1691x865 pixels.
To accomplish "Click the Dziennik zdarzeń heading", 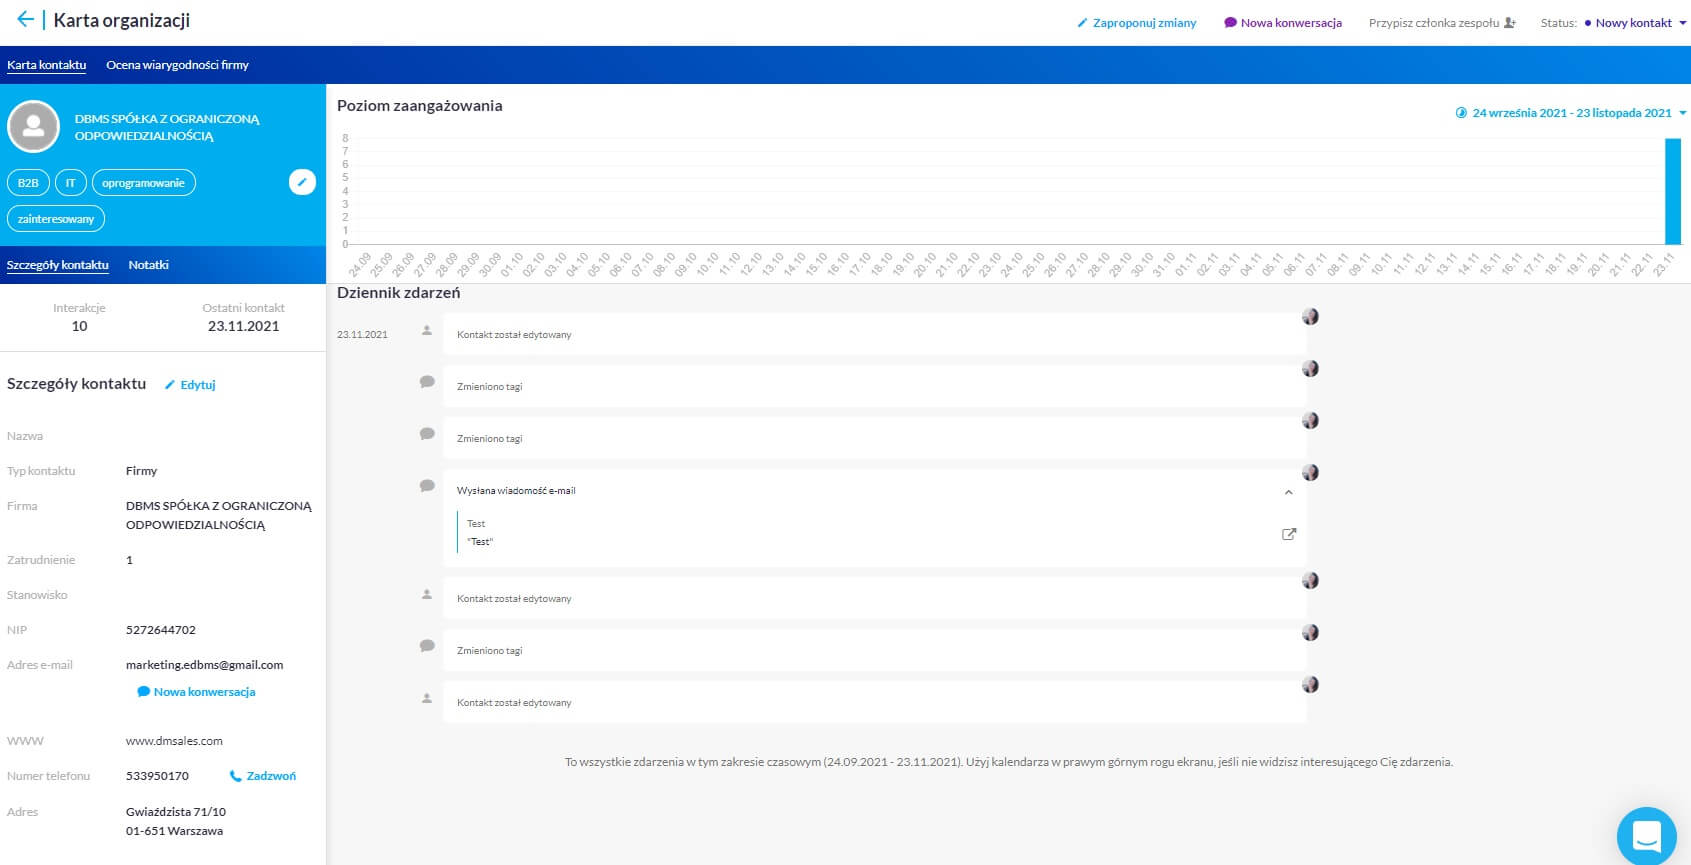I will point(398,293).
